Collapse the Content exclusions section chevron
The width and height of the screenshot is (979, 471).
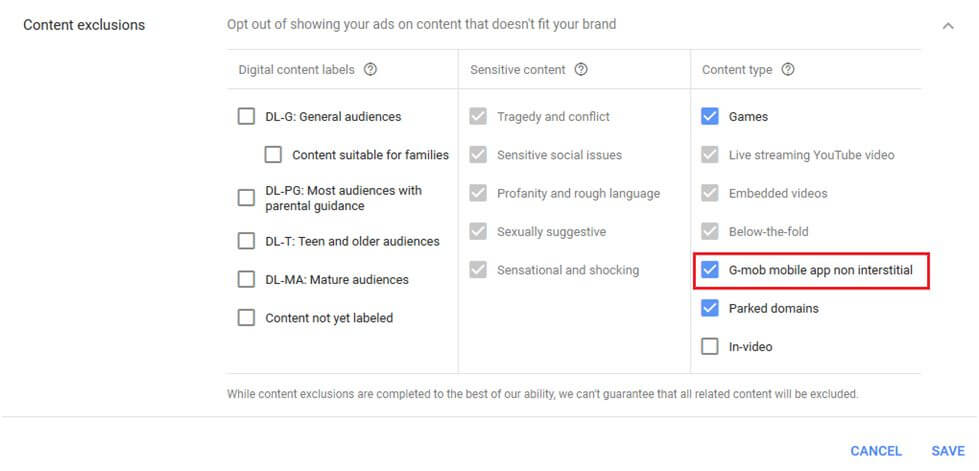(x=948, y=26)
